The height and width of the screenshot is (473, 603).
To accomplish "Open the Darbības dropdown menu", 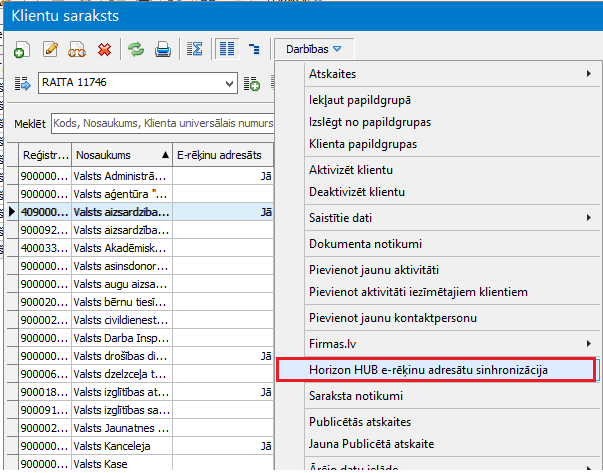I will click(x=313, y=49).
